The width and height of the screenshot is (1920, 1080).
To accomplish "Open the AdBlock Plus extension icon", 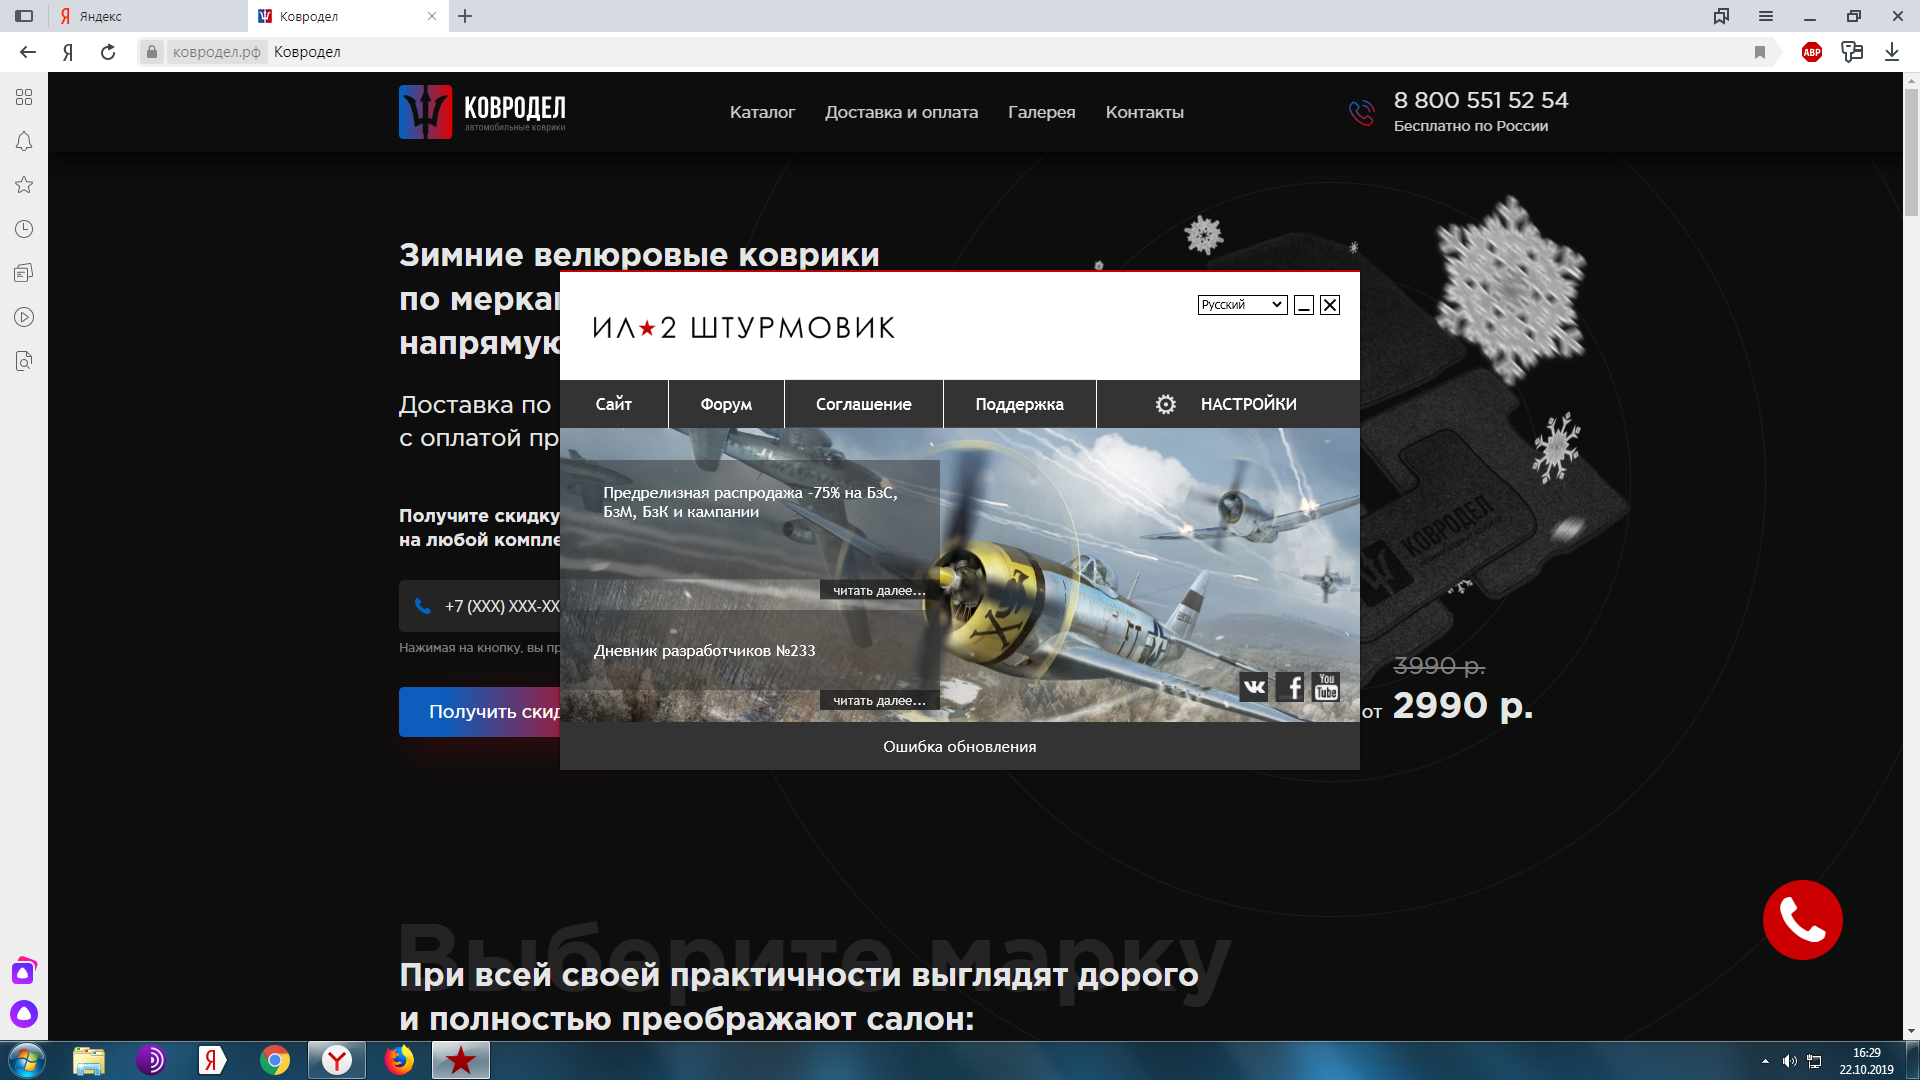I will 1812,52.
